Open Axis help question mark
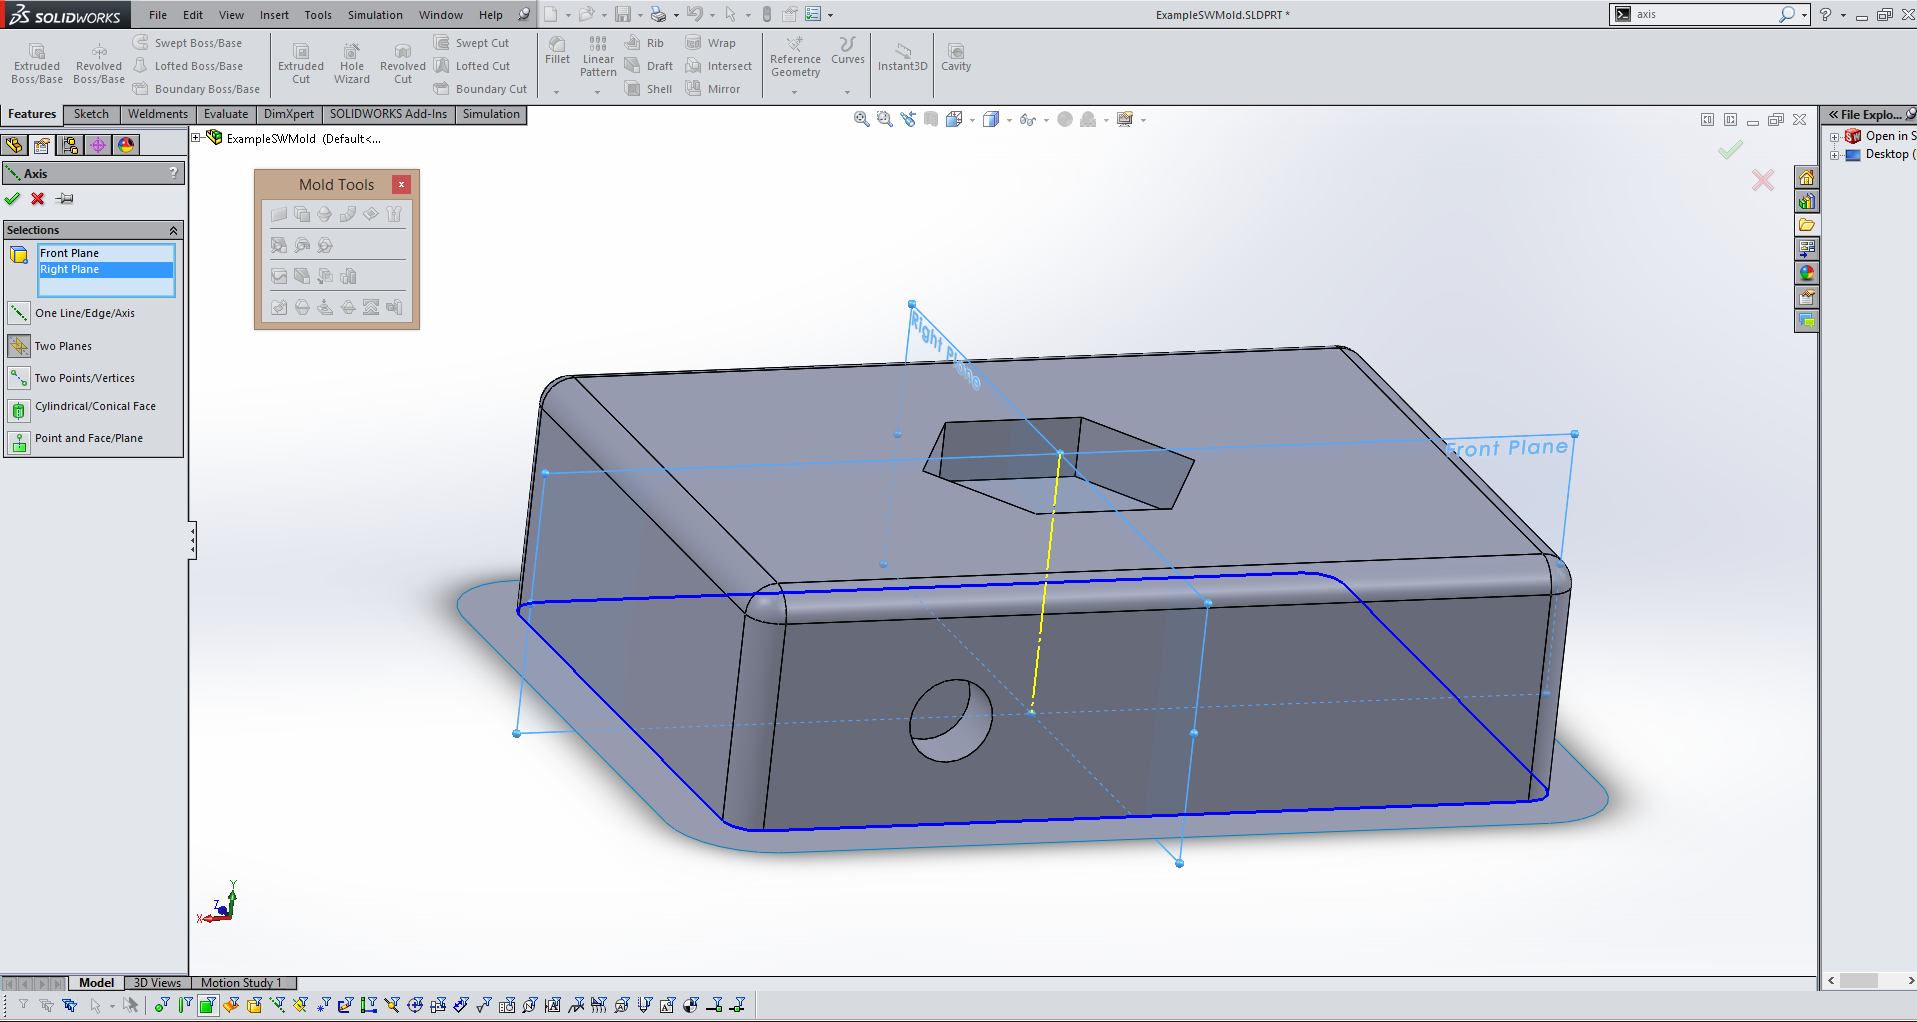 coord(173,173)
